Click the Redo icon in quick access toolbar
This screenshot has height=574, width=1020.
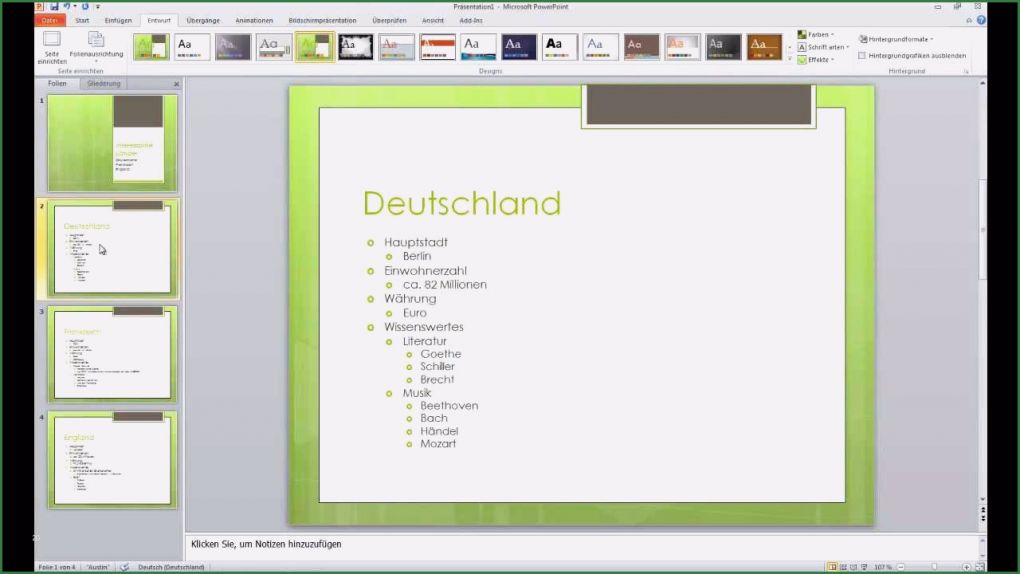85,7
